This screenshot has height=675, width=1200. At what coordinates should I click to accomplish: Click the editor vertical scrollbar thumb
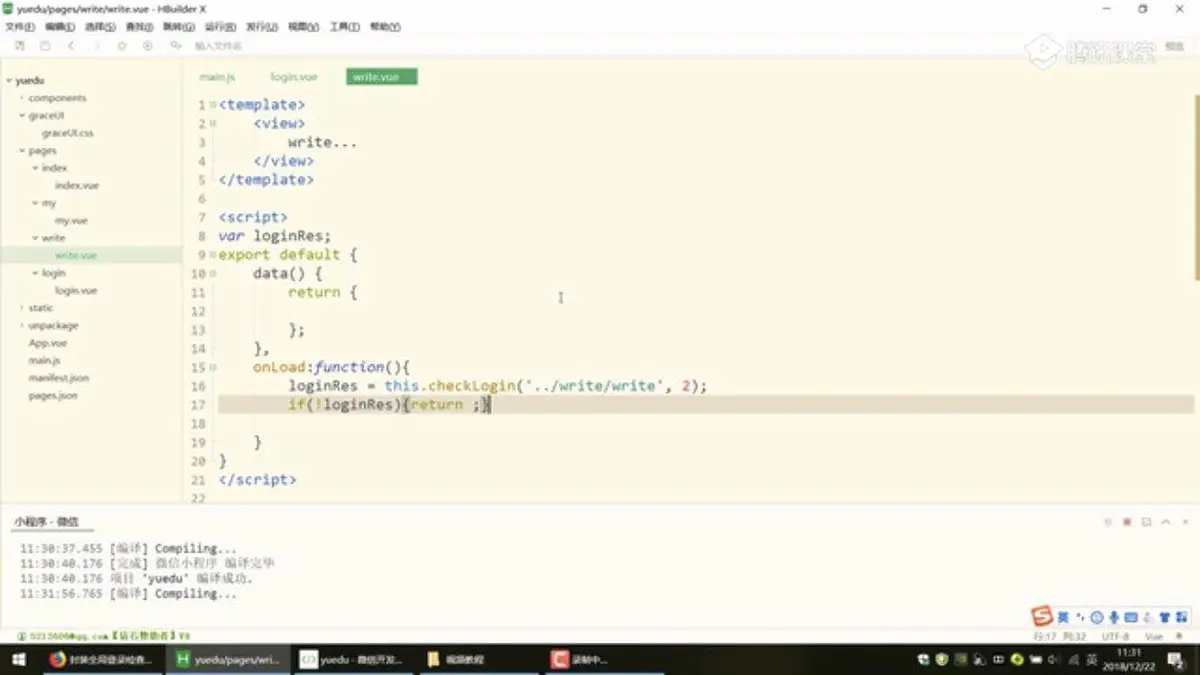tap(1197, 185)
